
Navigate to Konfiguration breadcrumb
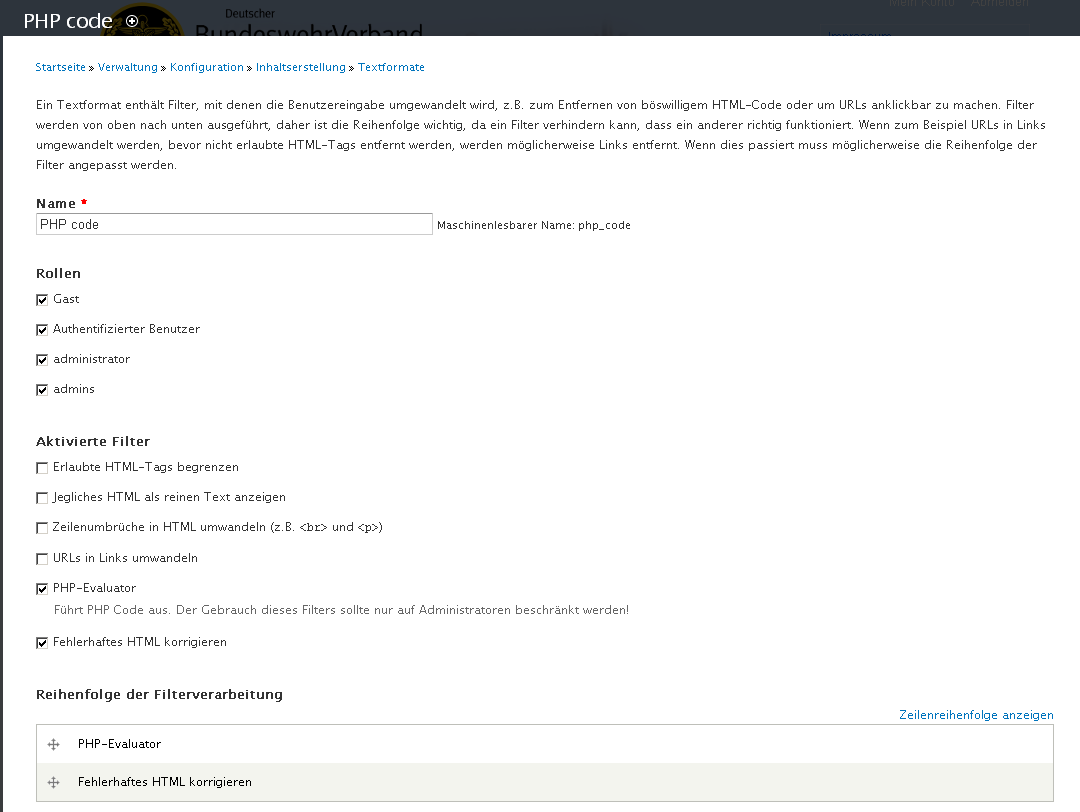[x=206, y=67]
